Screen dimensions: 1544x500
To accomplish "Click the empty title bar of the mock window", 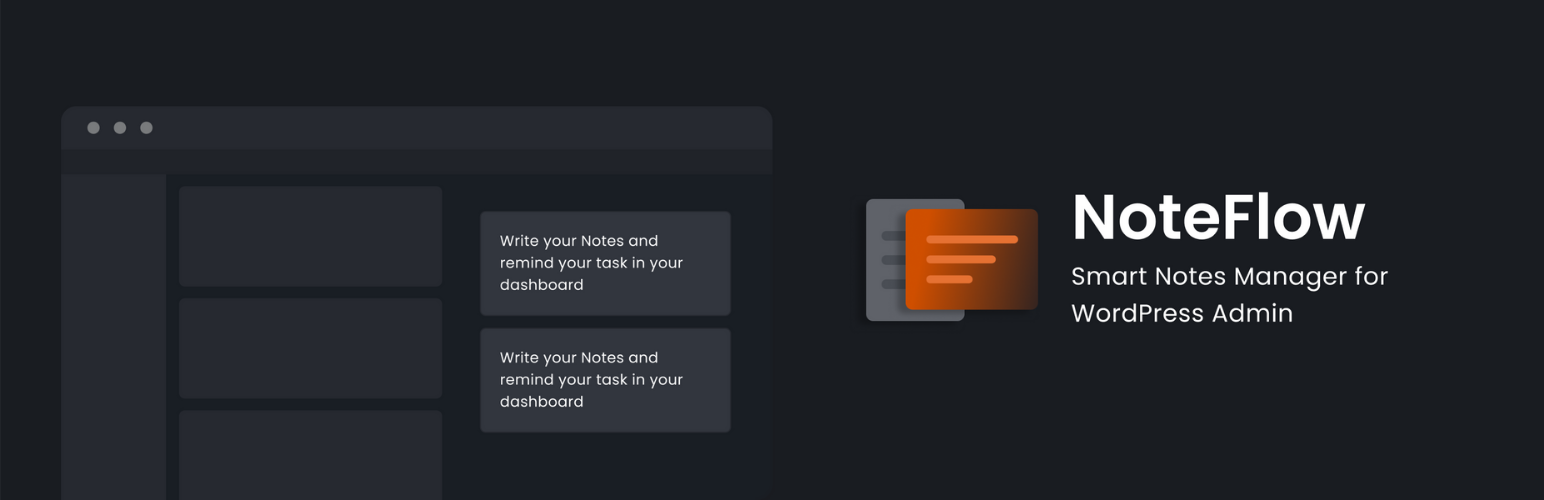I will coord(450,128).
